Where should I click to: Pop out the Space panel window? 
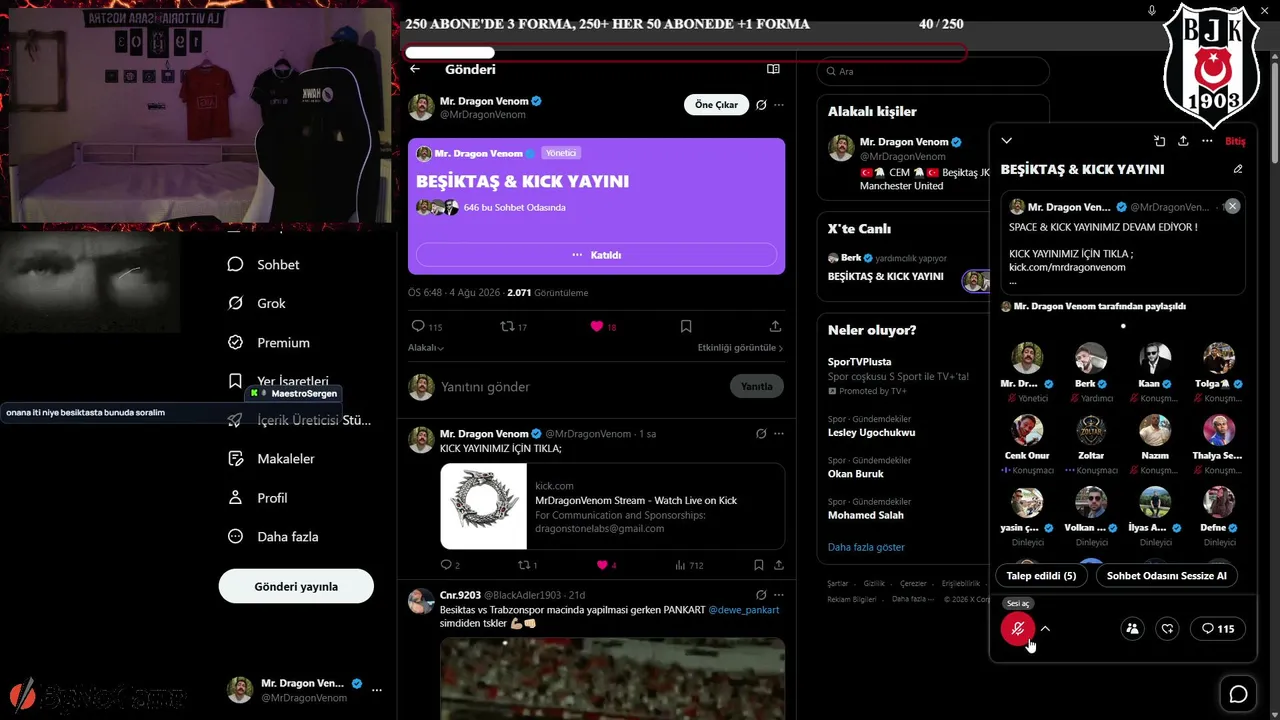point(1159,141)
